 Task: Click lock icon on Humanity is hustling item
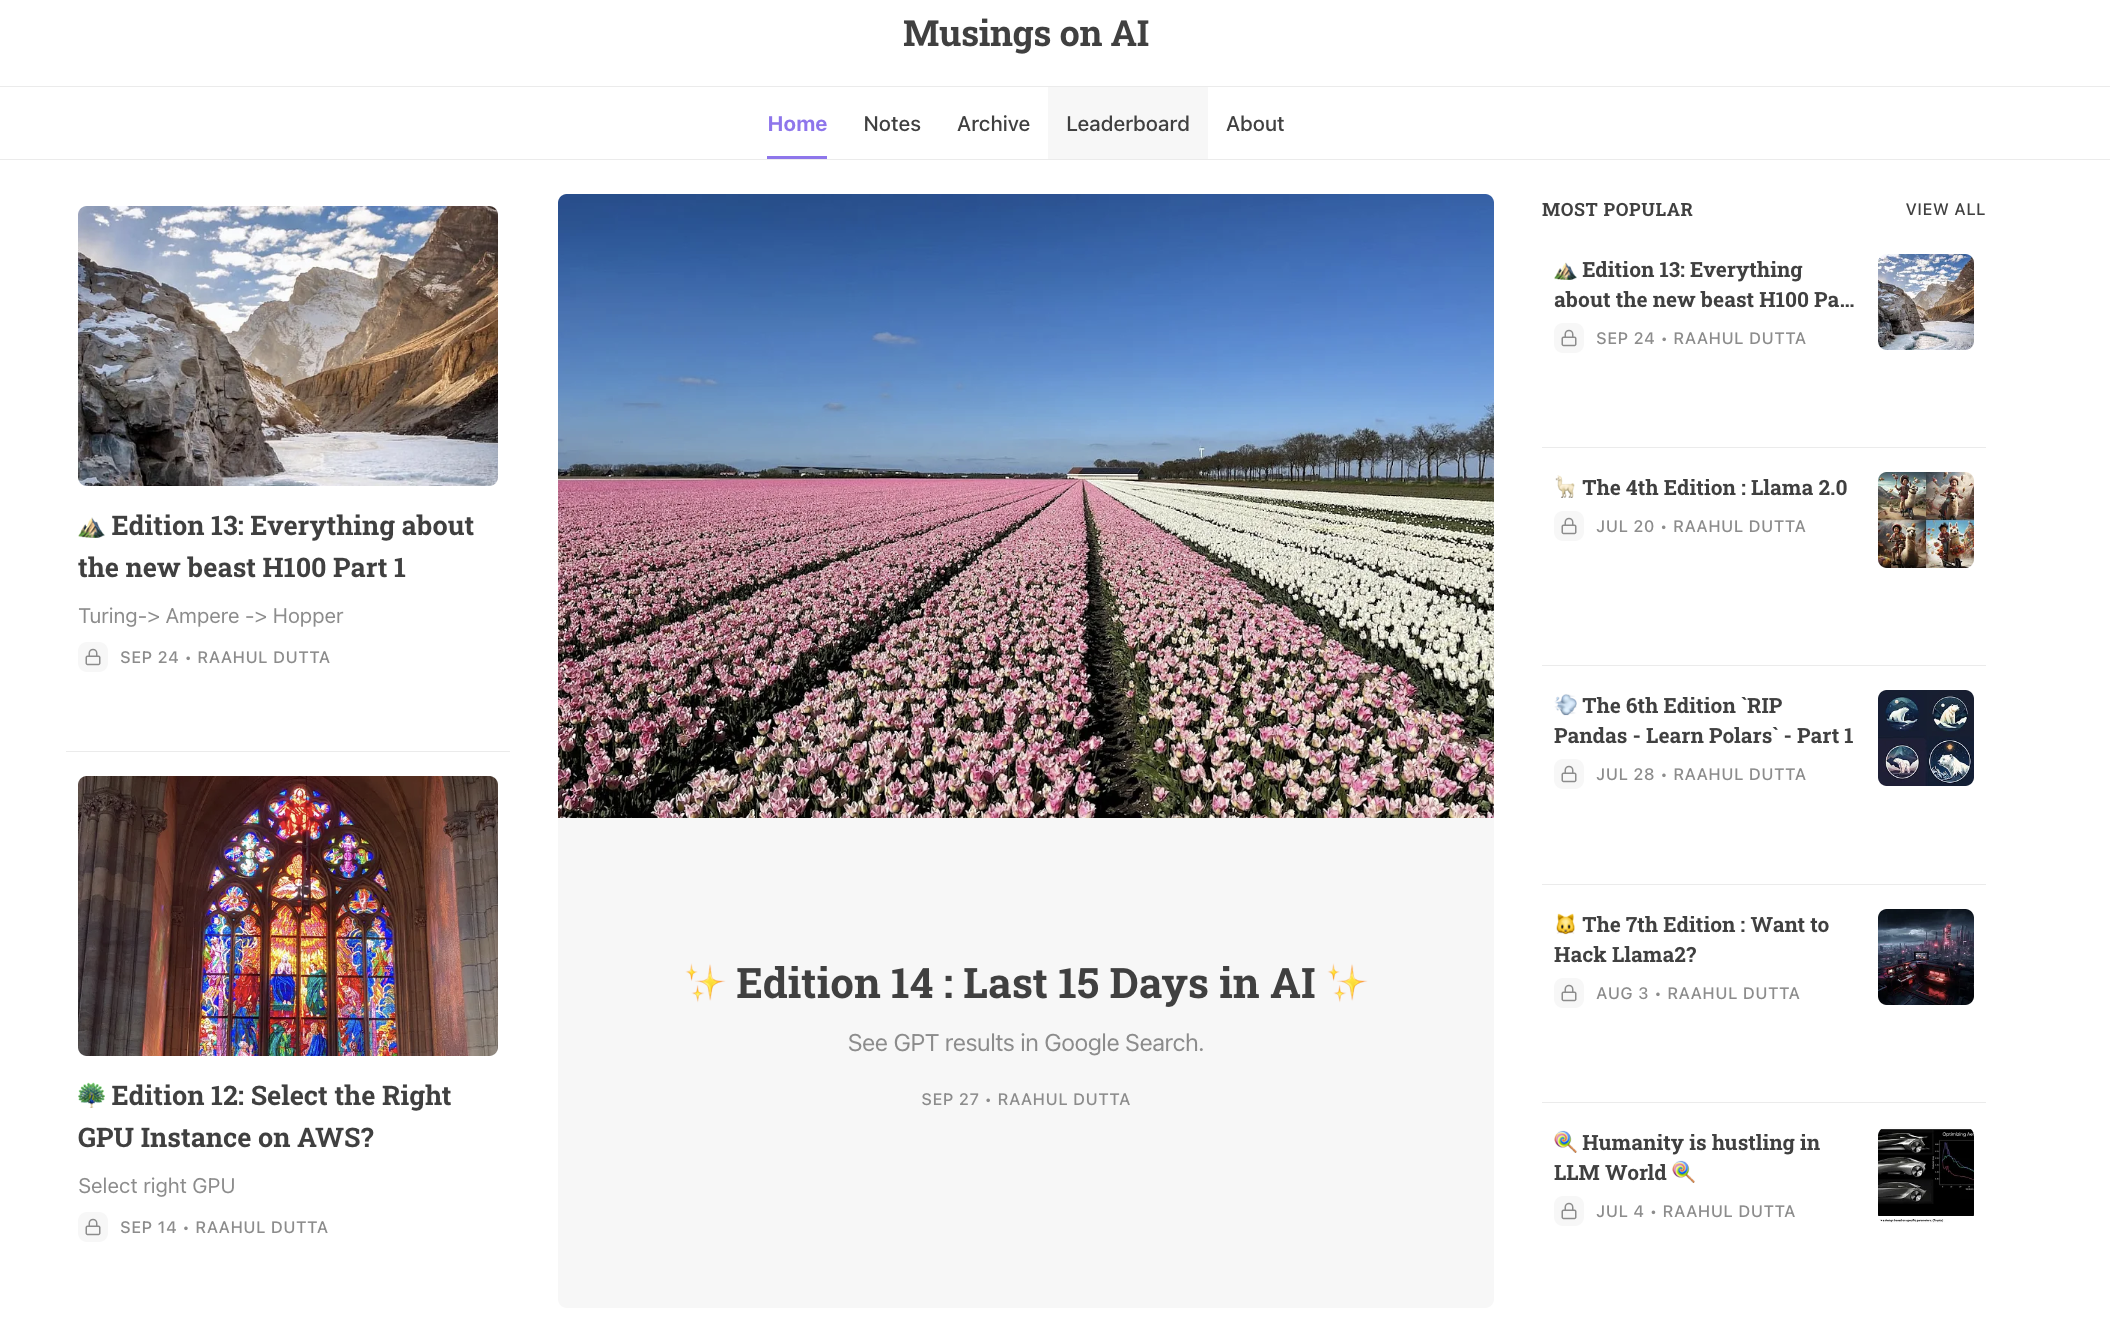pos(1569,1211)
